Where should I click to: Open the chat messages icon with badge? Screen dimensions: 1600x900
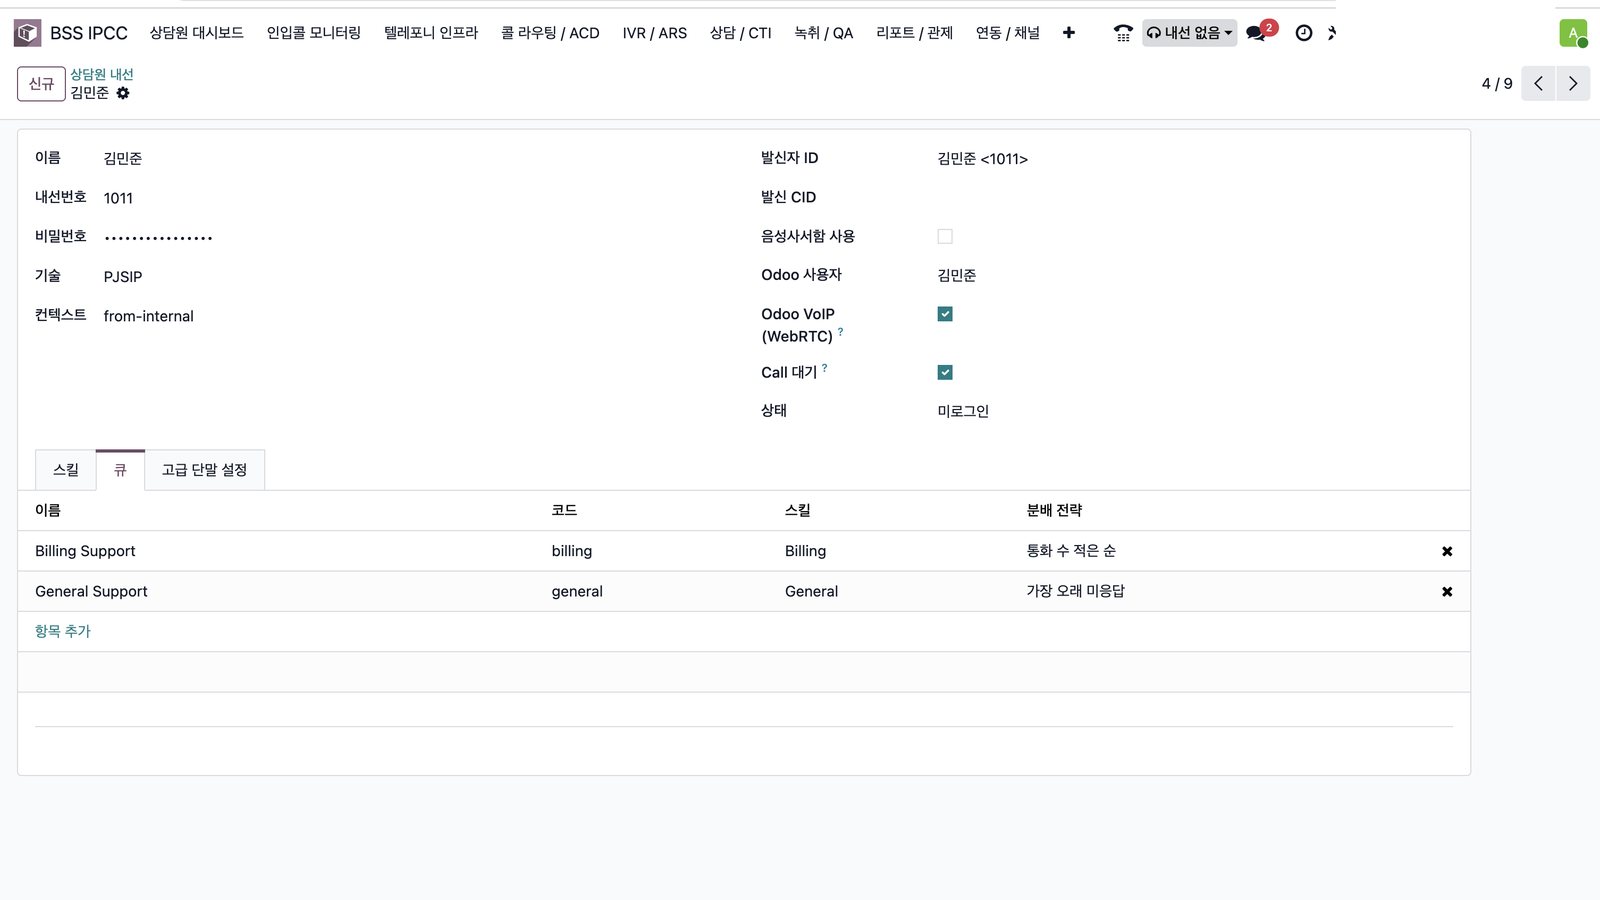coord(1256,33)
